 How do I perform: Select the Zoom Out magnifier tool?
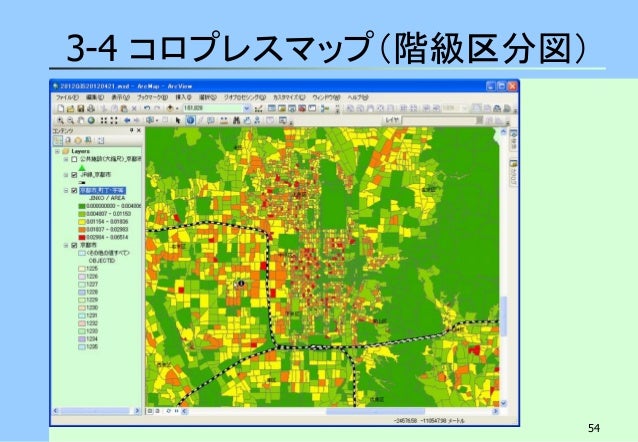click(70, 120)
